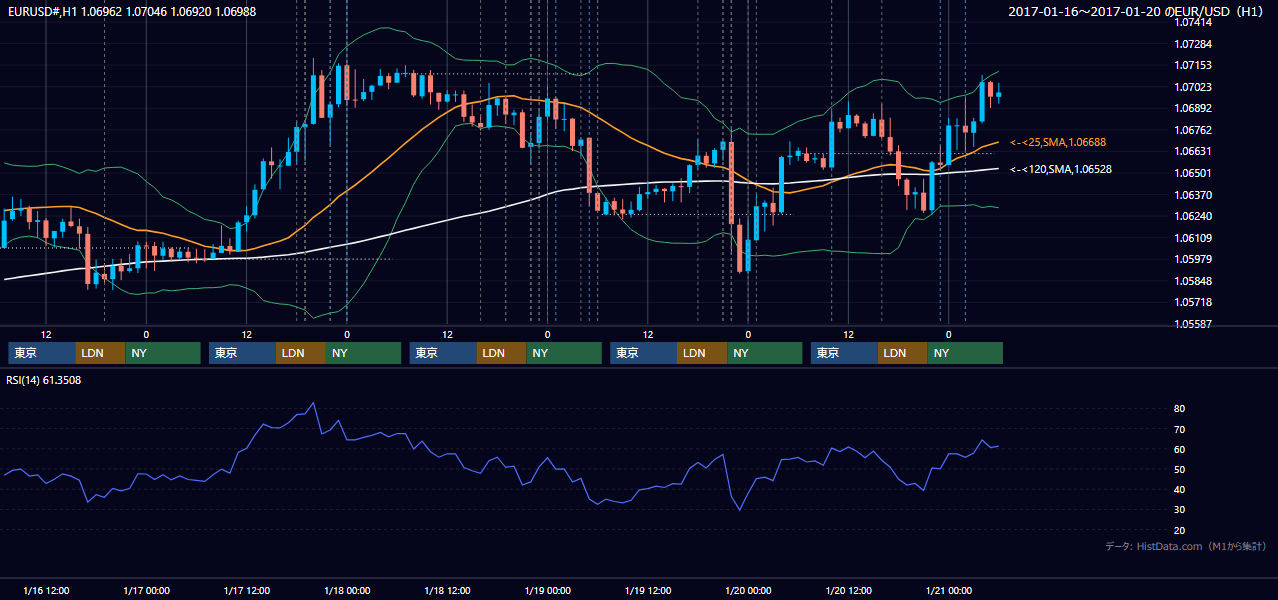Click price axis label 1.05718
This screenshot has width=1278, height=600.
(x=1193, y=302)
